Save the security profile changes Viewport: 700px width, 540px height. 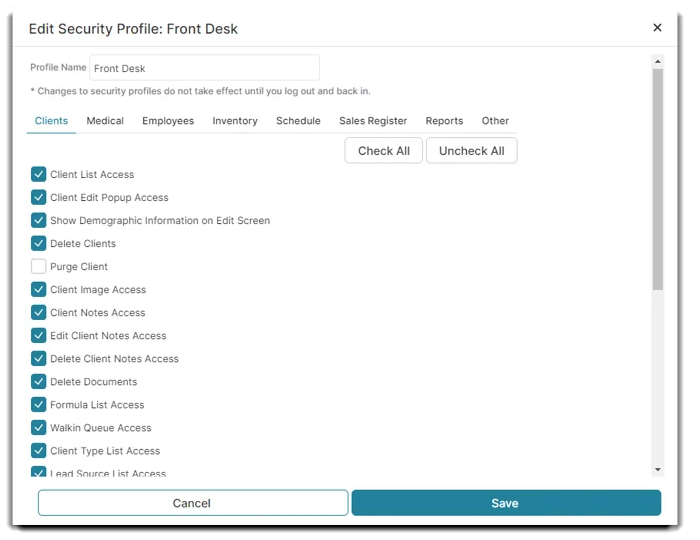pyautogui.click(x=506, y=503)
